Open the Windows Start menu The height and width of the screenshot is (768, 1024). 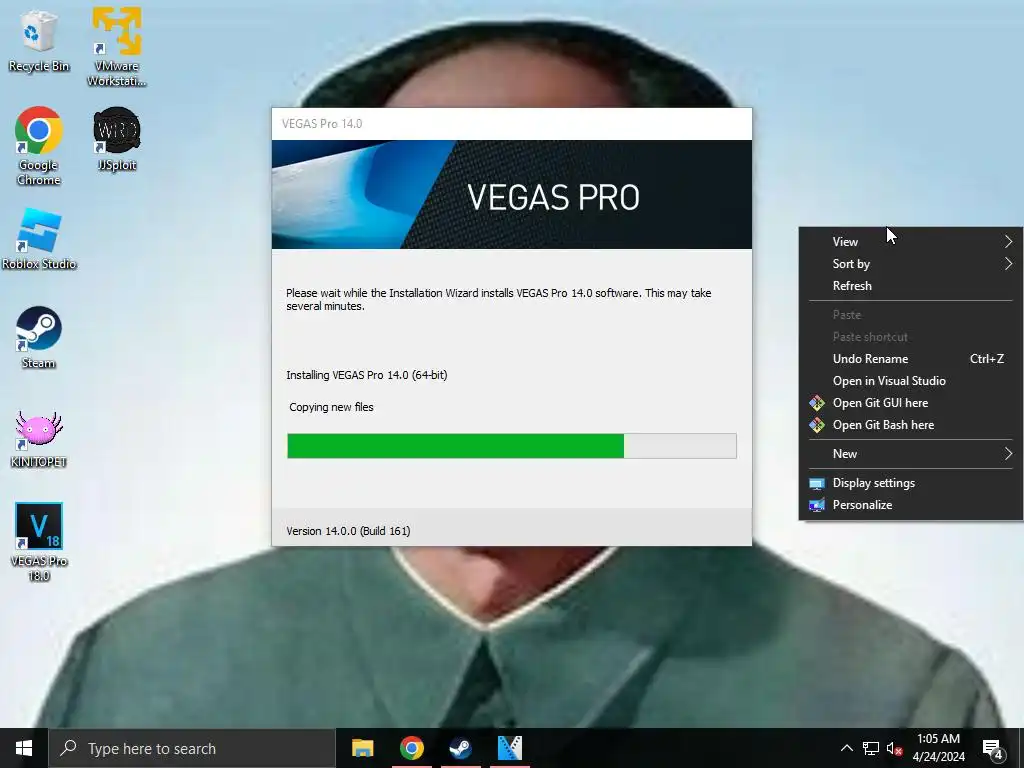tap(24, 748)
